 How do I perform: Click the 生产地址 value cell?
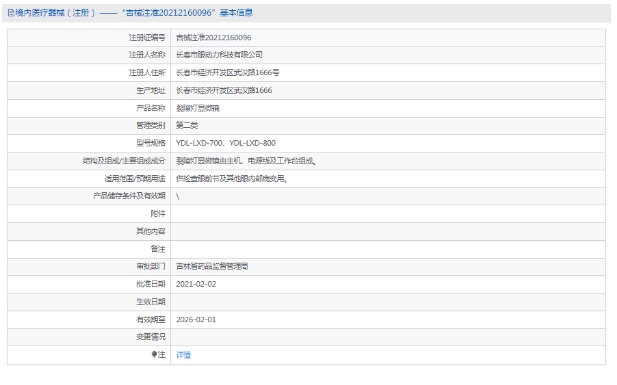coord(388,91)
